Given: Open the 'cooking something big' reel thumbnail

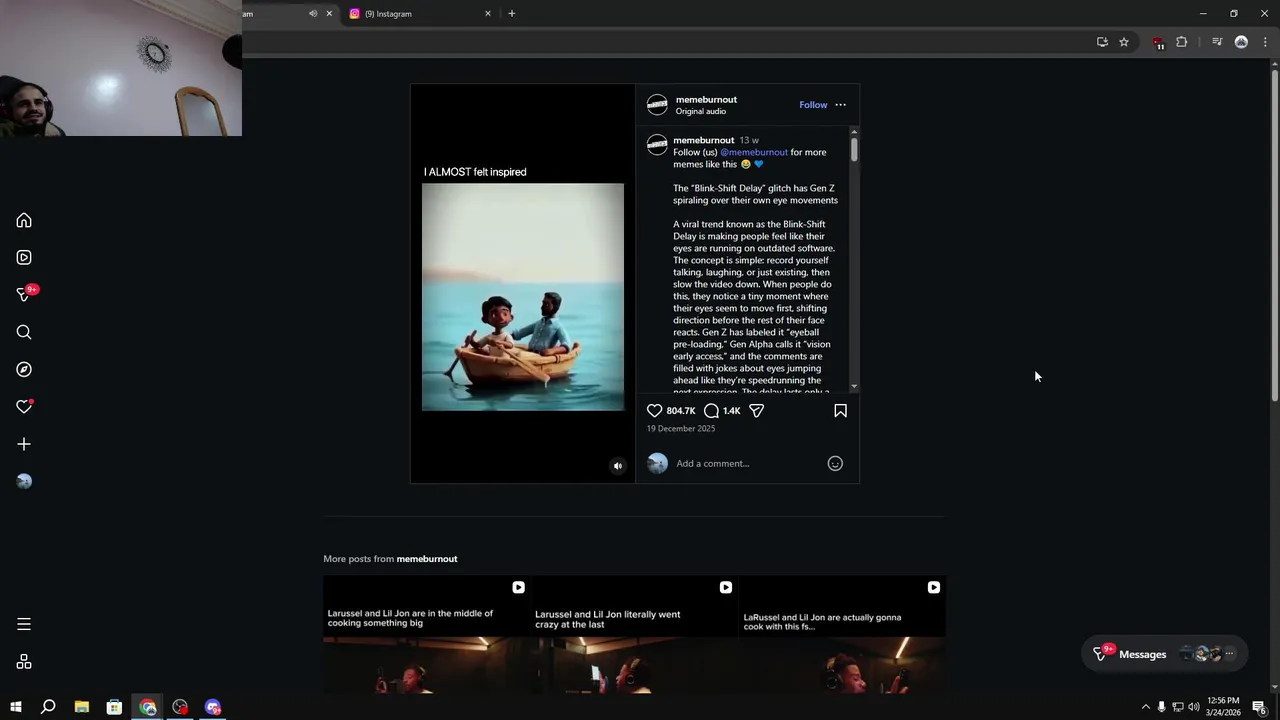Looking at the screenshot, I should (426, 634).
